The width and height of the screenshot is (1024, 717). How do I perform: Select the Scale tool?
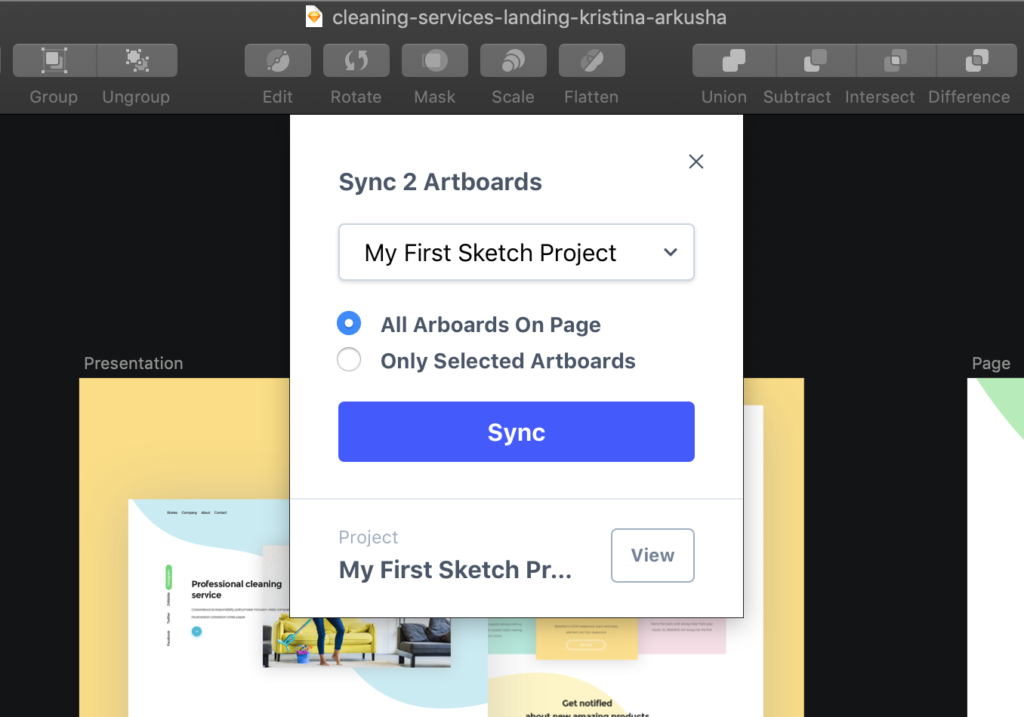pos(513,60)
